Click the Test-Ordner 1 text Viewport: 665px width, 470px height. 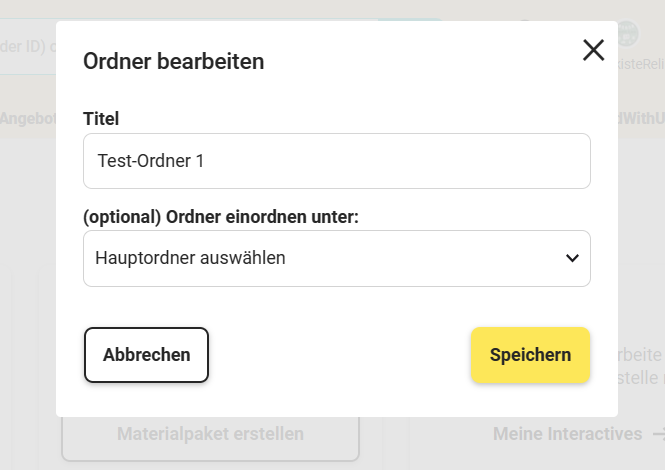click(151, 161)
